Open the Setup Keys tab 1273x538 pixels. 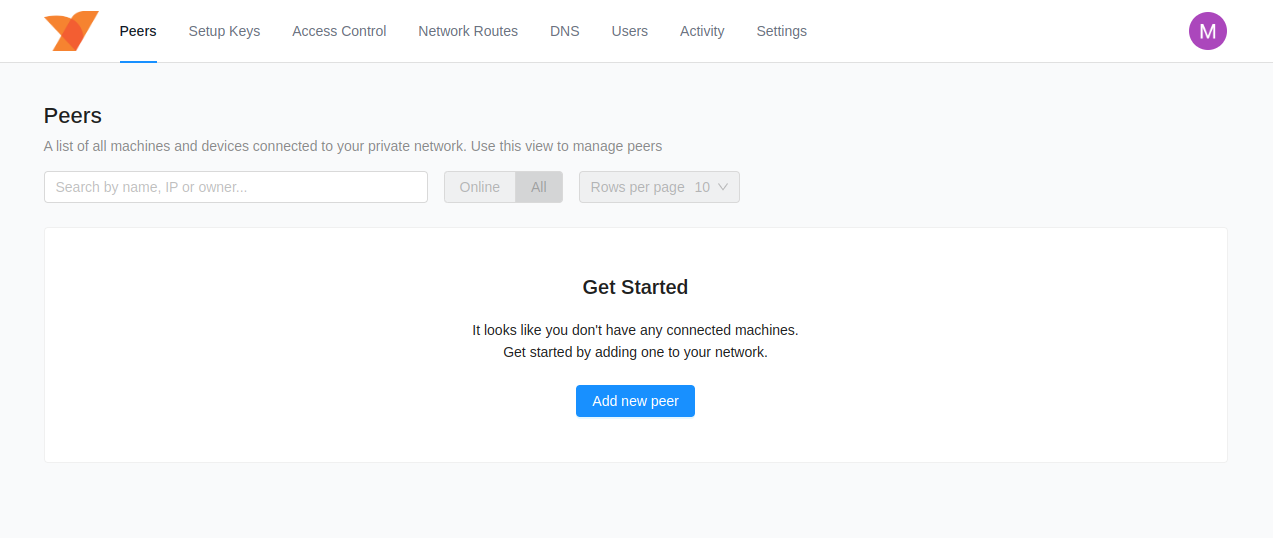(224, 31)
